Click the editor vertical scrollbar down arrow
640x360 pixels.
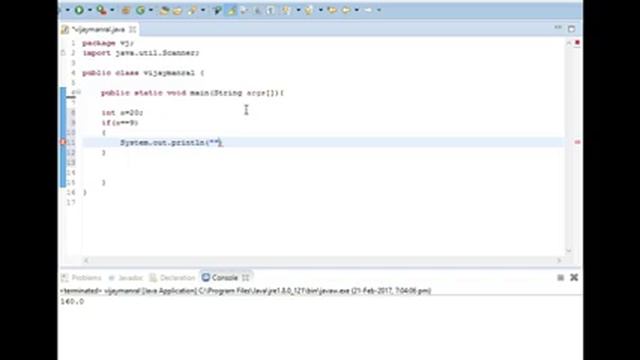pos(569,251)
